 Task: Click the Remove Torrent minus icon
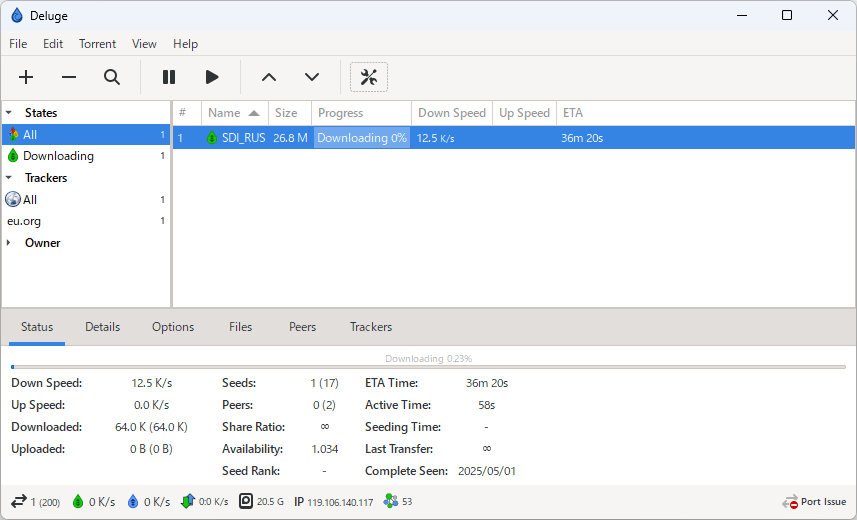point(69,77)
